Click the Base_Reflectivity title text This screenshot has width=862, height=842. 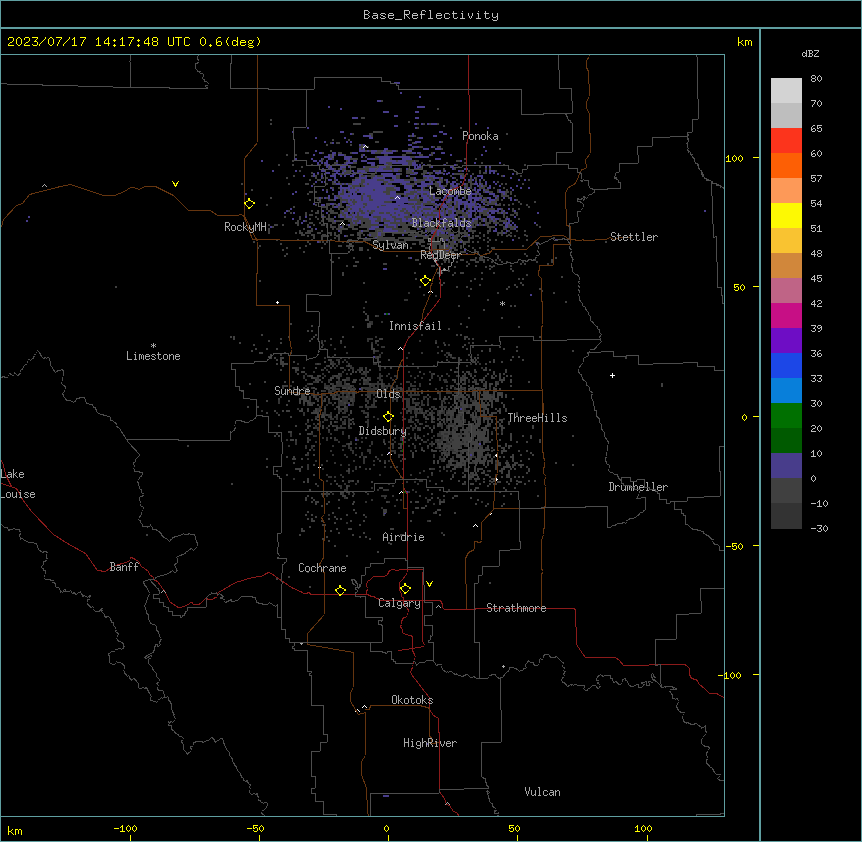coord(431,15)
